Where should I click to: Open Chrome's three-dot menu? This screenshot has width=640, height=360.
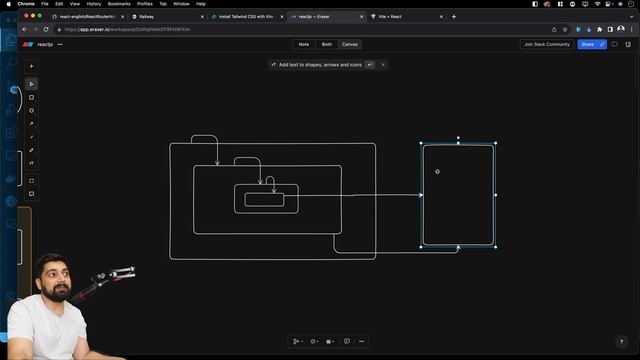click(x=631, y=29)
